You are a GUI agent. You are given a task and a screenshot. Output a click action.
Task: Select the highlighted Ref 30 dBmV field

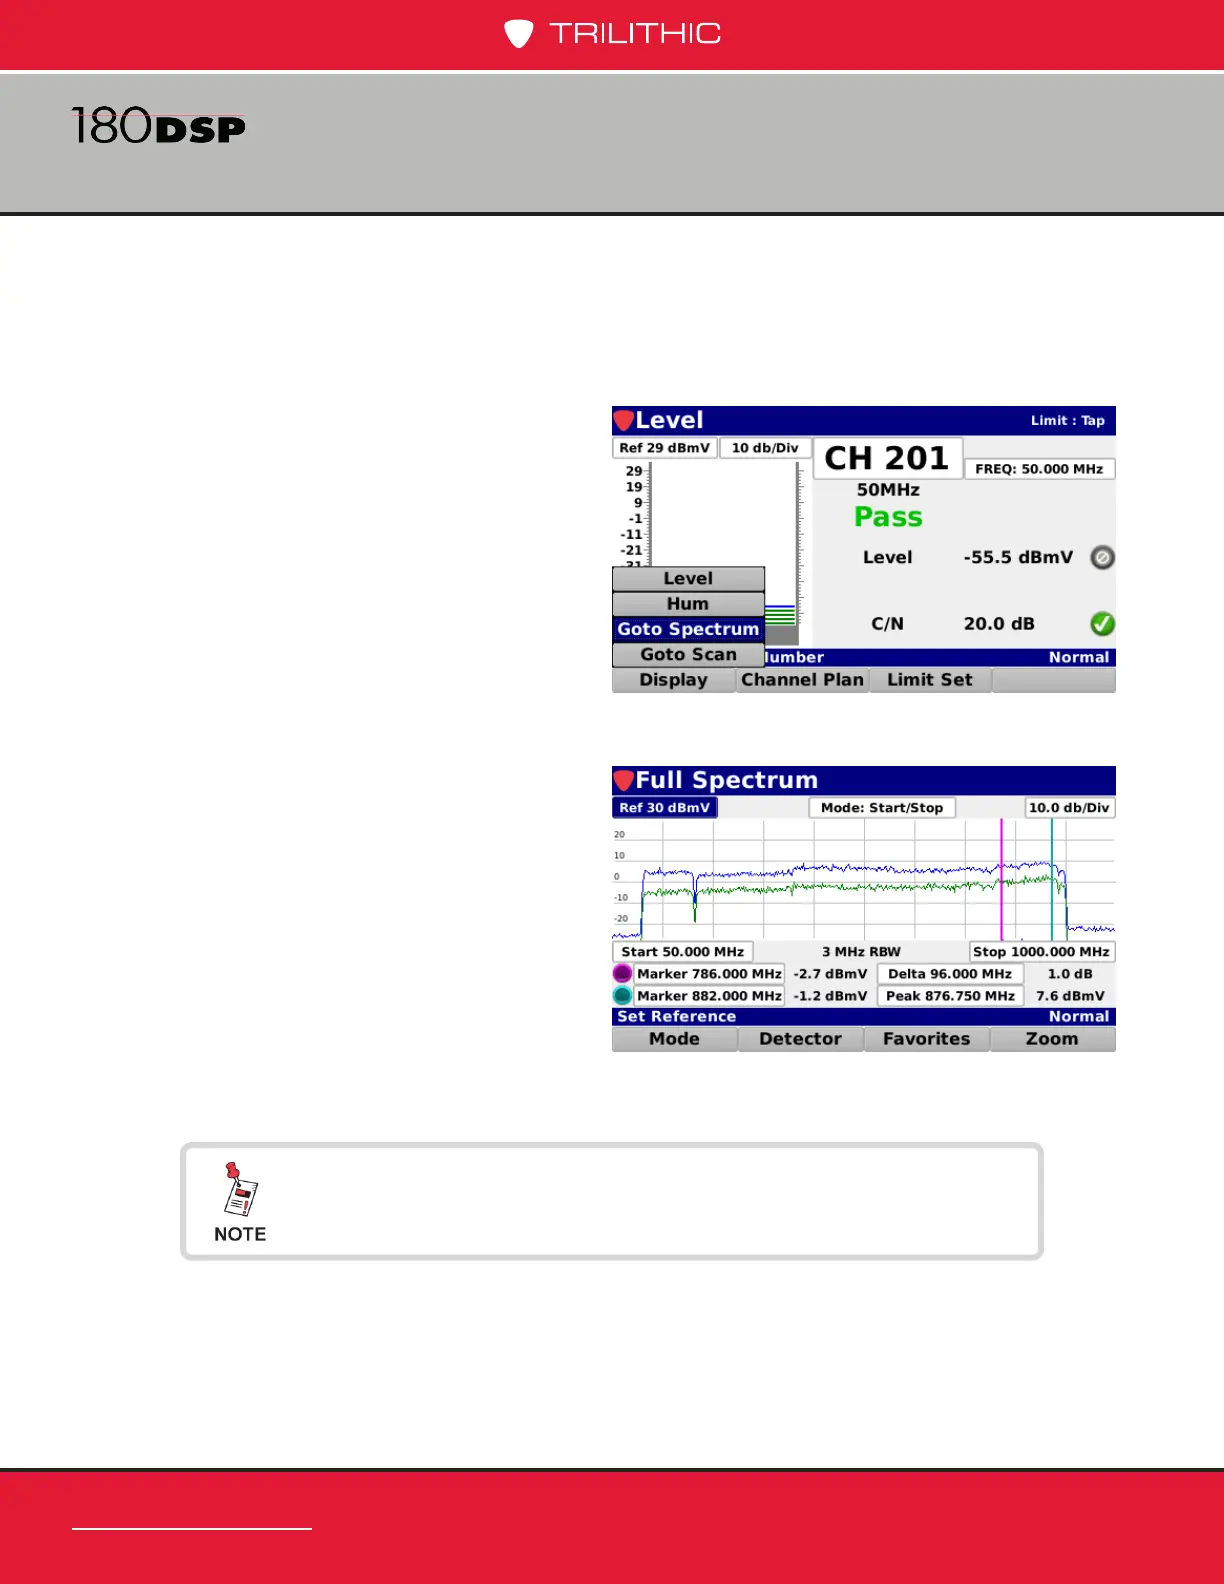[x=664, y=808]
